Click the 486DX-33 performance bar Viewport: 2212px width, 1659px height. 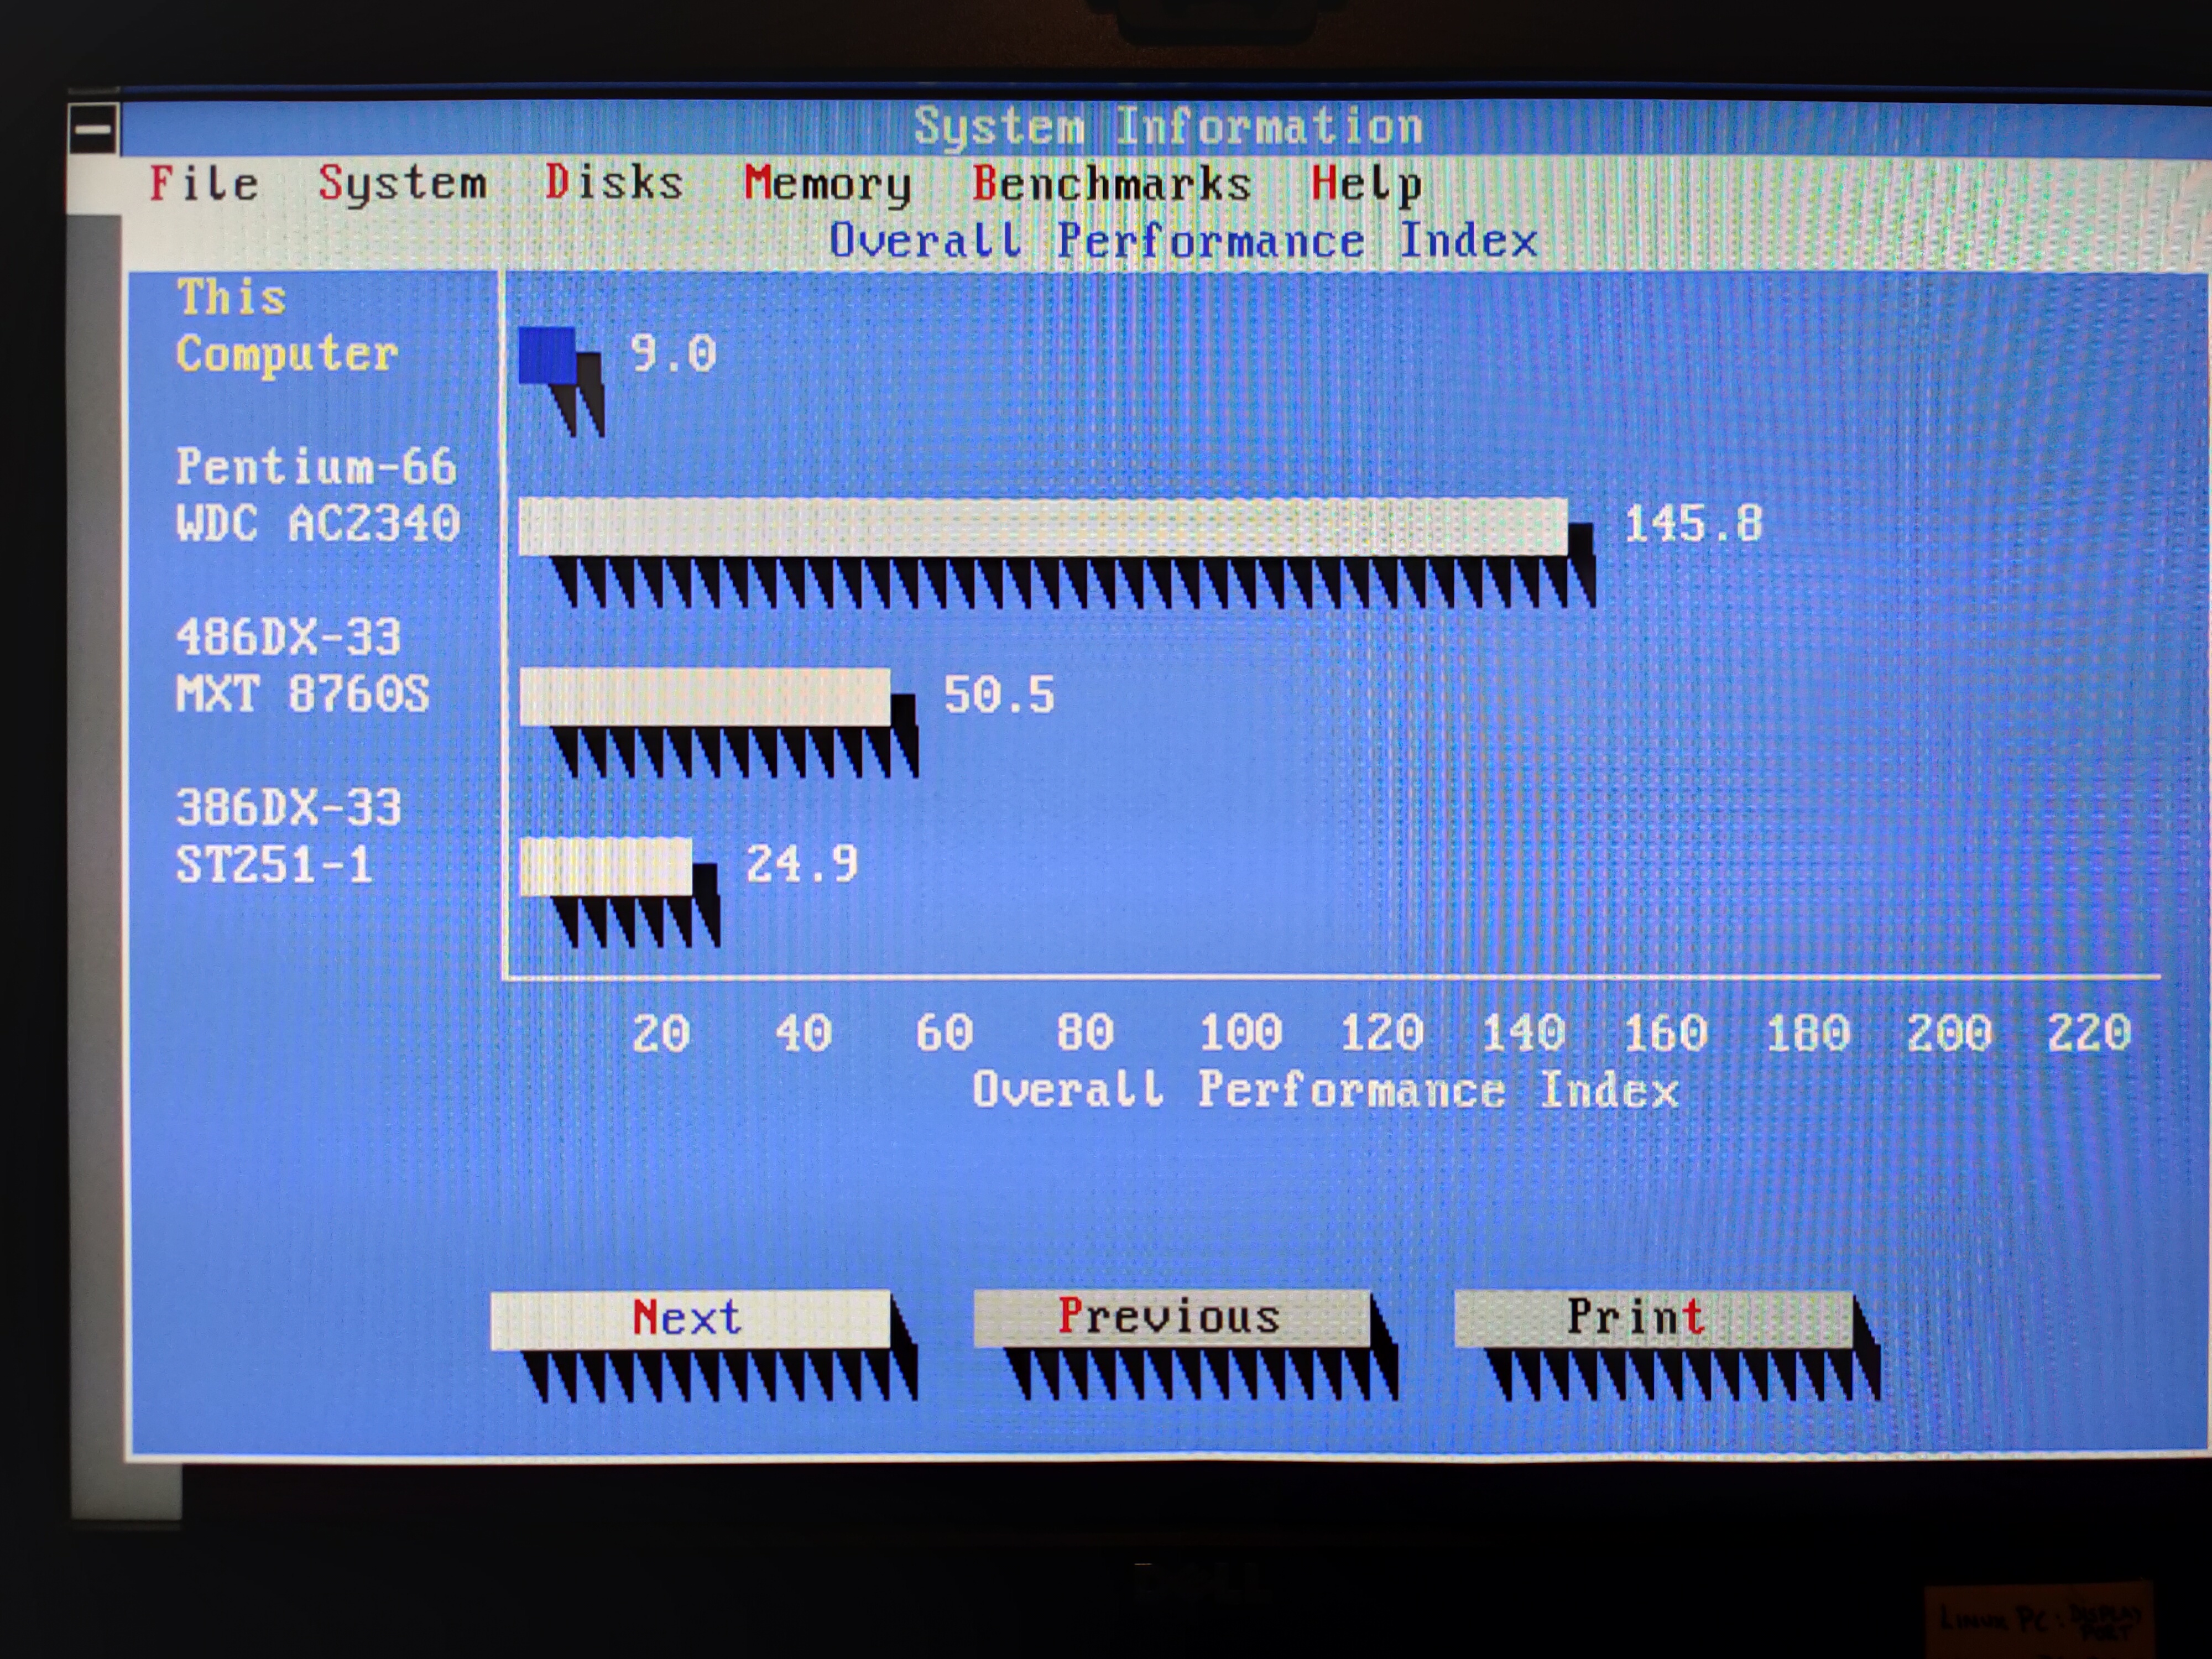point(704,697)
